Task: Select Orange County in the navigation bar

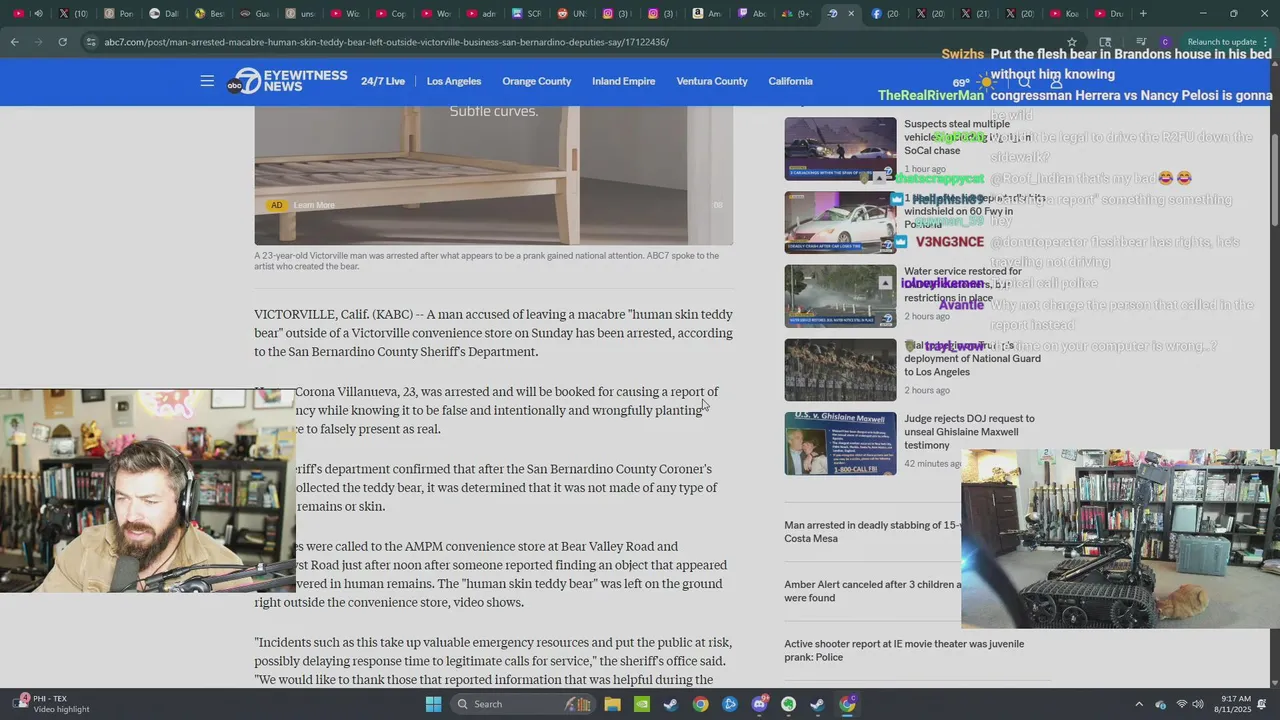Action: tap(537, 81)
